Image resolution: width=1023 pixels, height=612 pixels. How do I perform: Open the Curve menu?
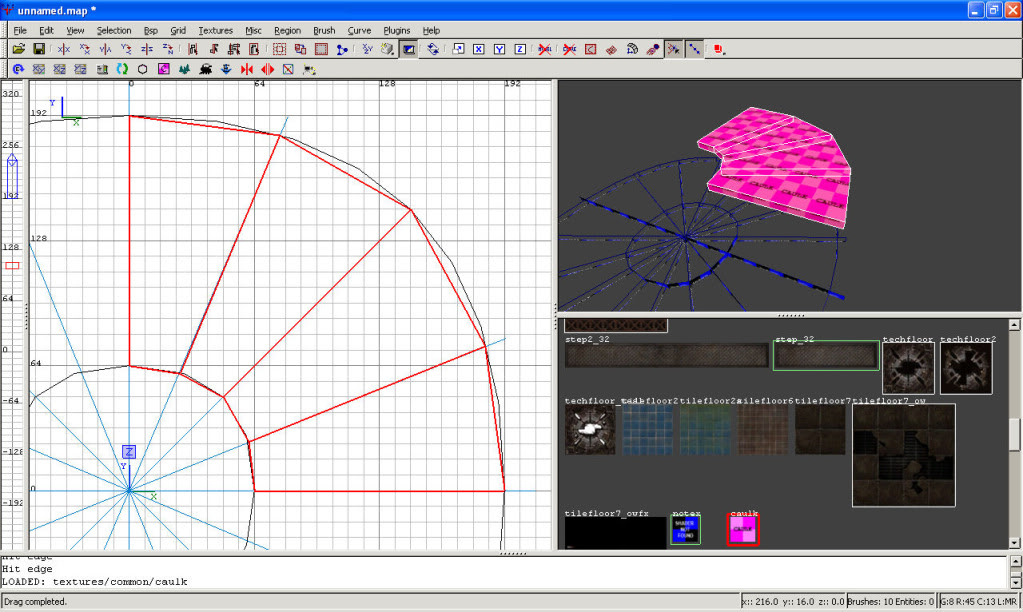click(359, 31)
